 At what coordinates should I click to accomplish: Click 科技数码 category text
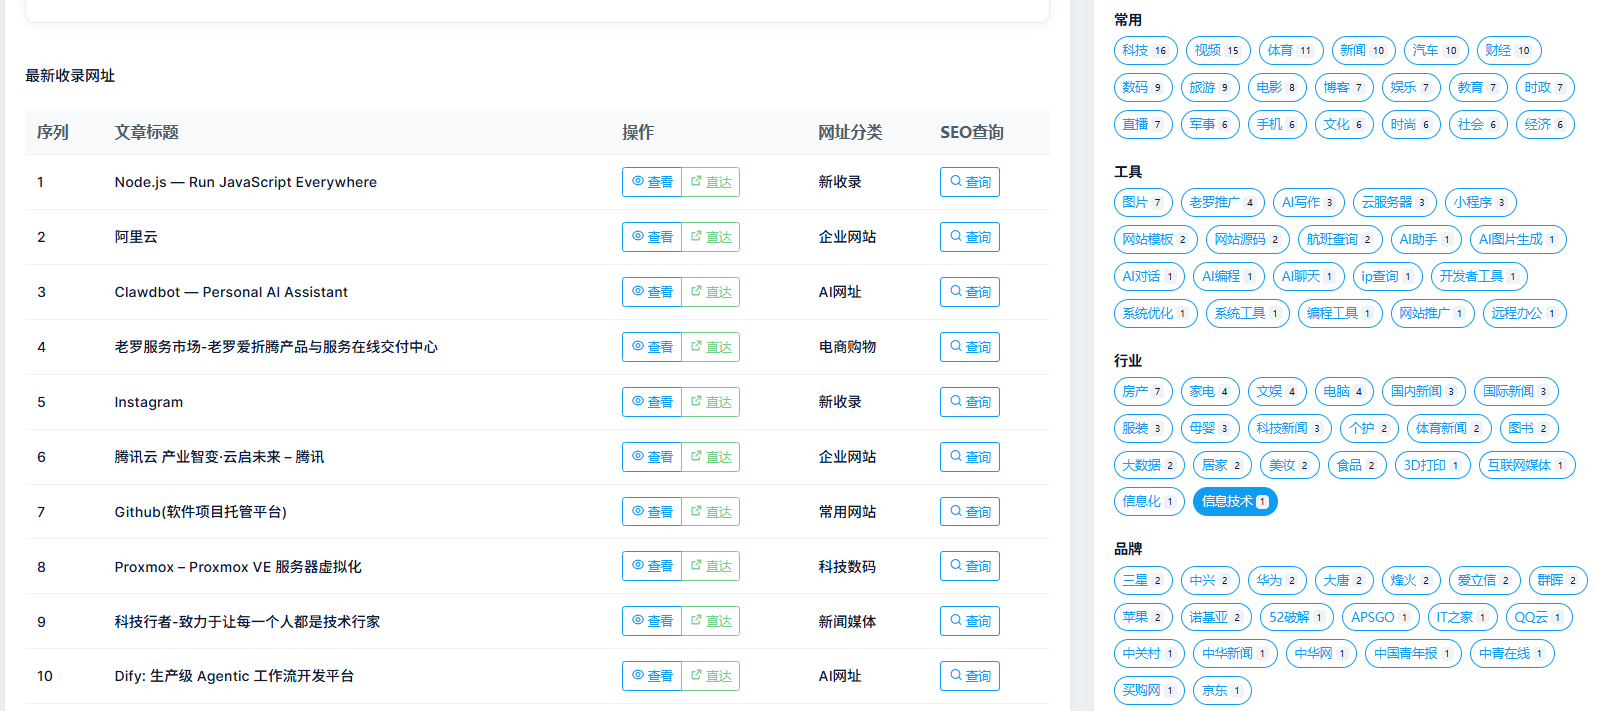[x=847, y=567]
